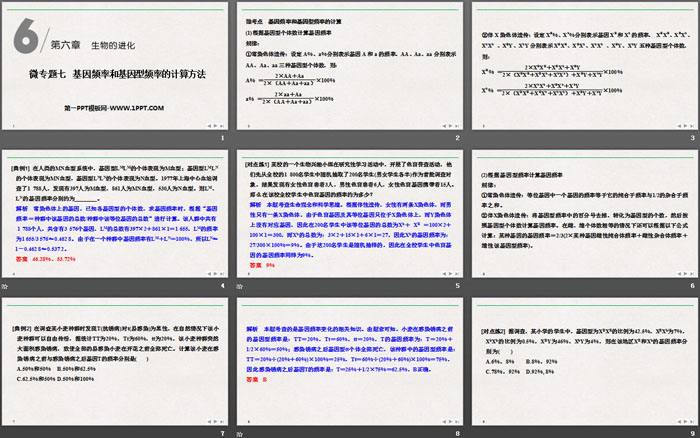Click the slide number label 7 below the seventh slide
This screenshot has width=700, height=438.
[x=222, y=433]
